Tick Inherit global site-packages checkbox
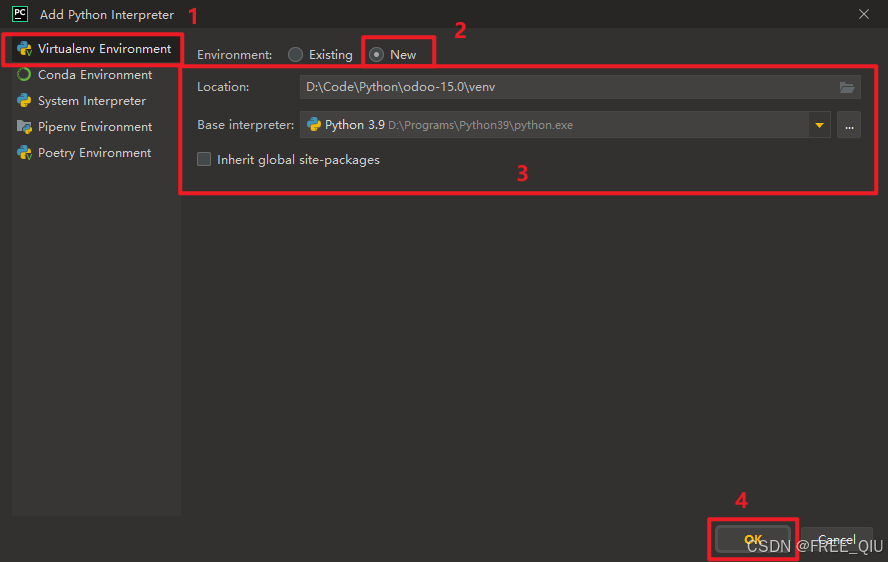Screen dimensions: 888x562 coord(204,159)
